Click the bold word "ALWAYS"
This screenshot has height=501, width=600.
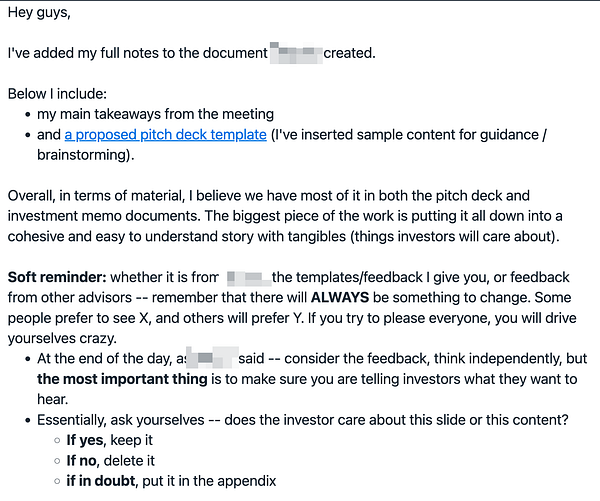coord(340,297)
